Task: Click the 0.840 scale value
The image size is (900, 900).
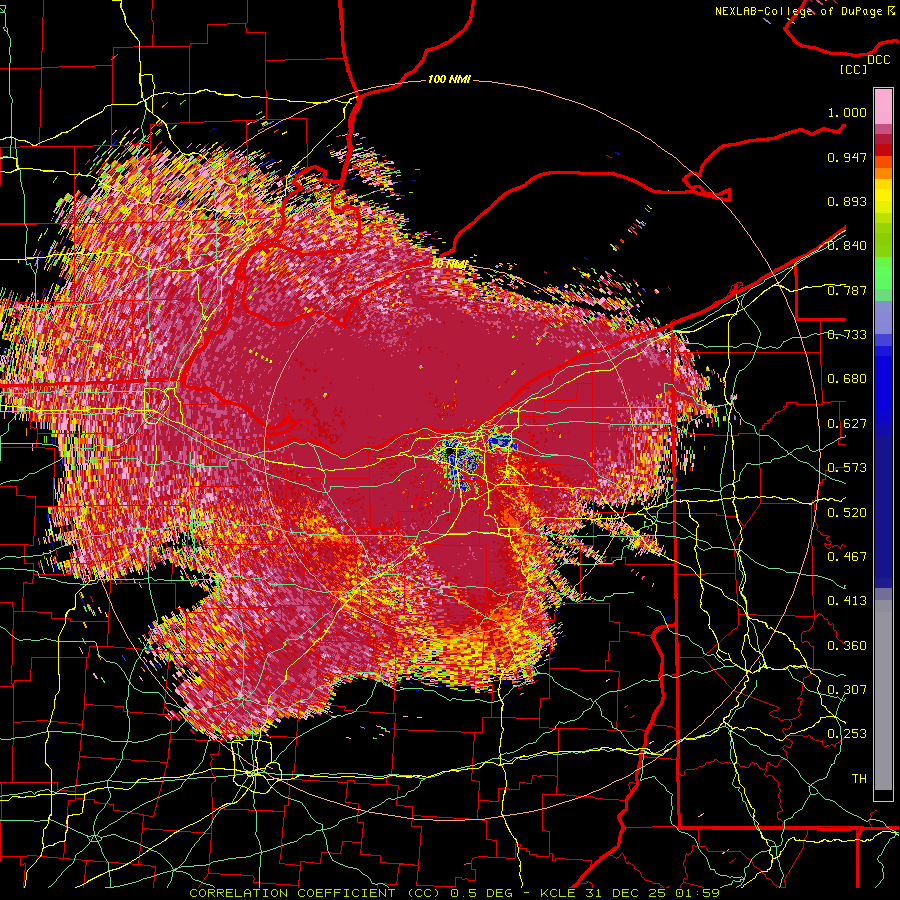Action: pos(847,246)
